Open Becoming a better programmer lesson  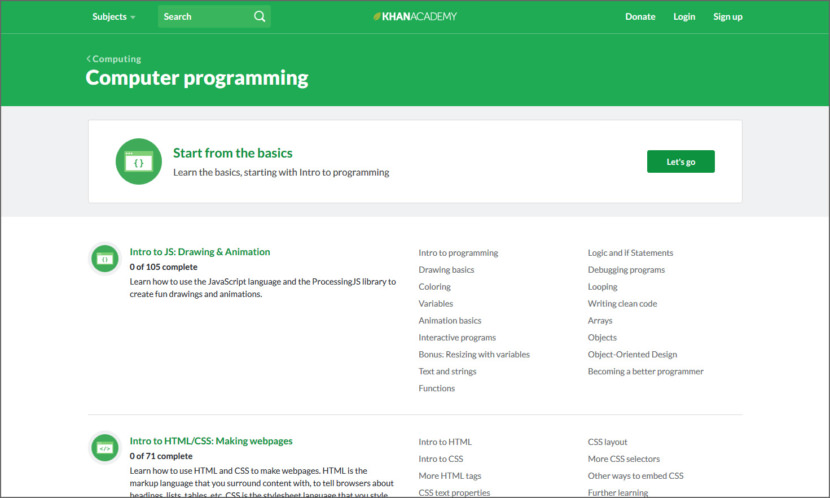(x=645, y=372)
